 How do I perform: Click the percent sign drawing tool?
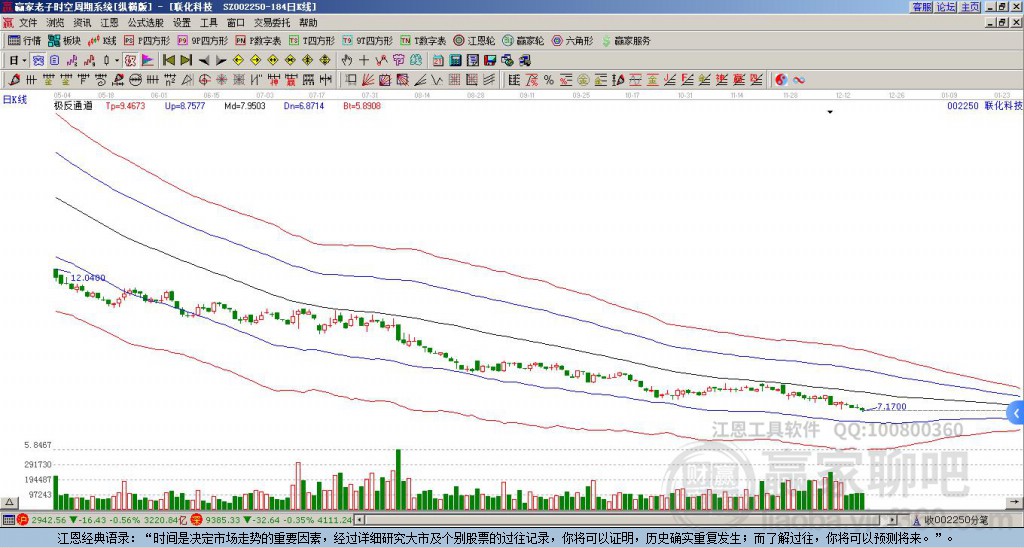(x=548, y=79)
